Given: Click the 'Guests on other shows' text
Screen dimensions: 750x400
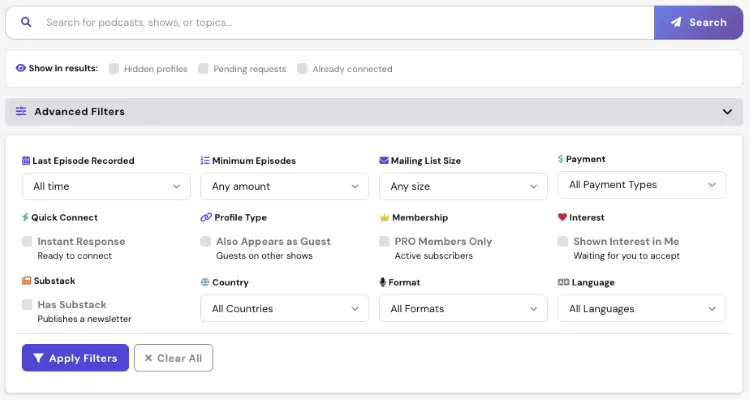Looking at the screenshot, I should click(x=264, y=256).
